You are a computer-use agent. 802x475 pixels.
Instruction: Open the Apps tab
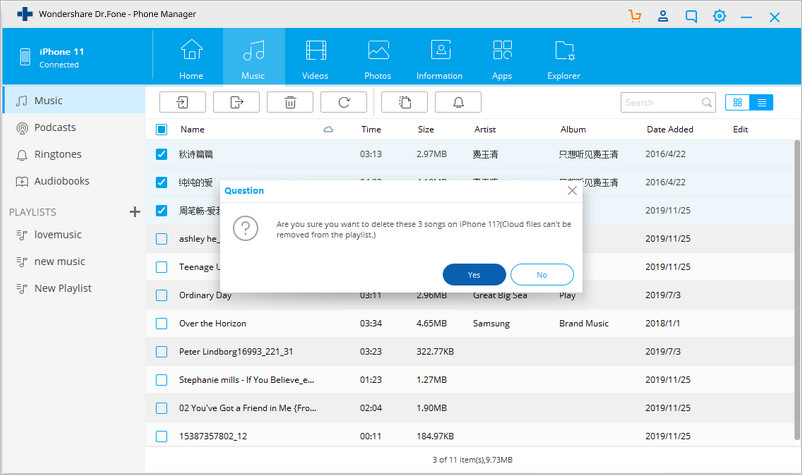pos(502,59)
